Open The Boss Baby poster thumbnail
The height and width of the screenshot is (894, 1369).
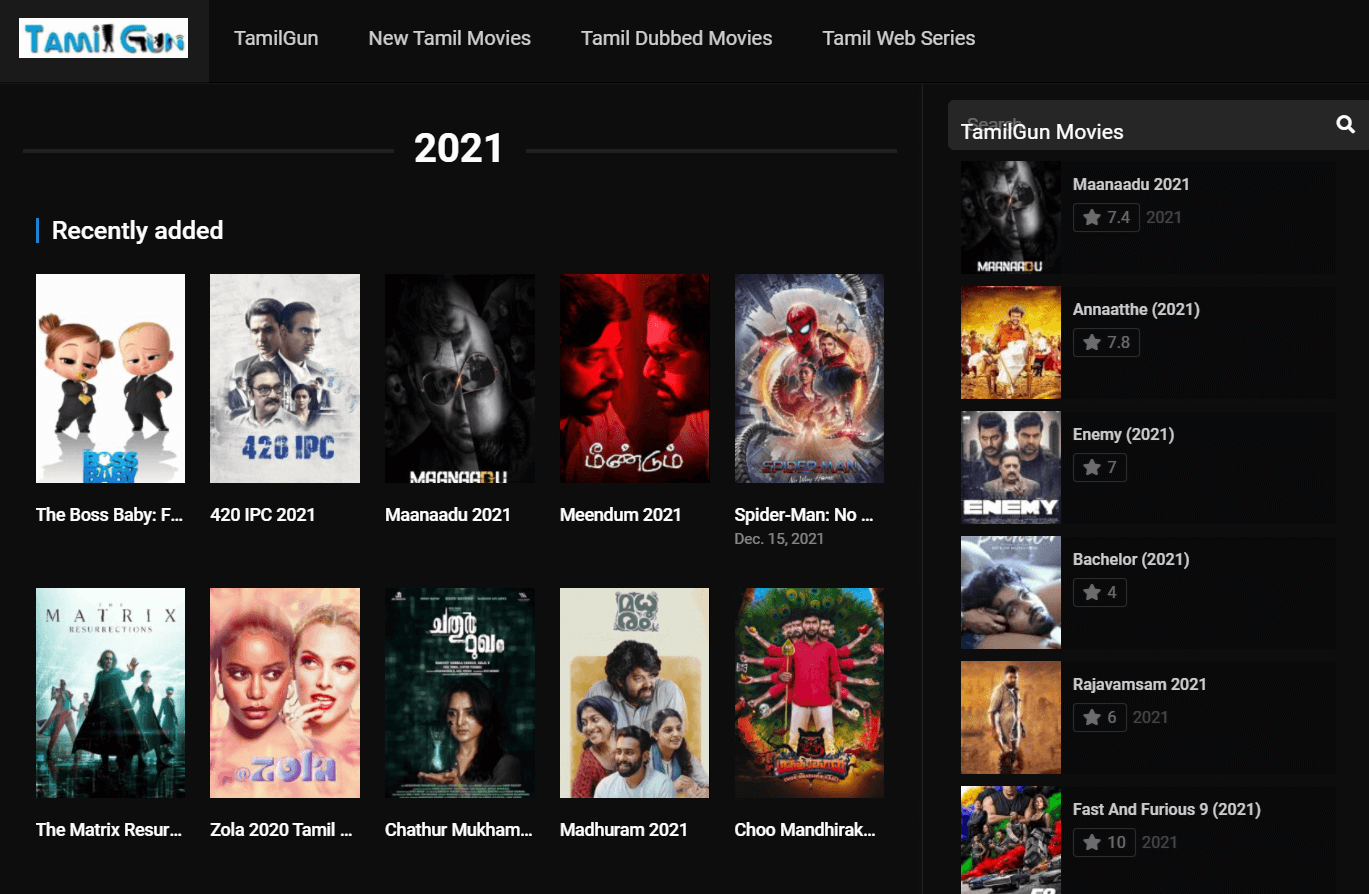[110, 379]
